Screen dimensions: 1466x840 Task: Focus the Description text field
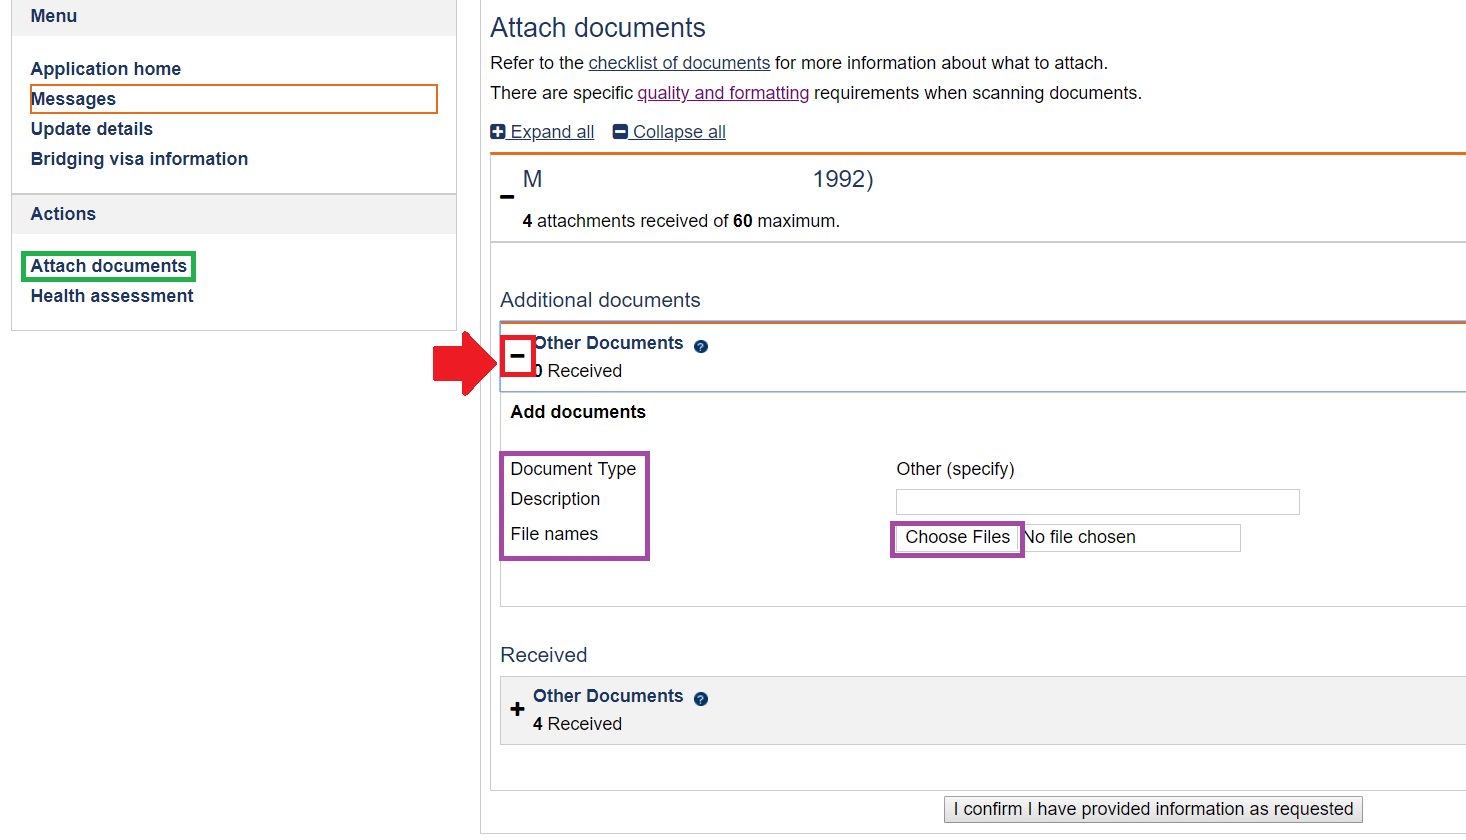click(x=1097, y=502)
